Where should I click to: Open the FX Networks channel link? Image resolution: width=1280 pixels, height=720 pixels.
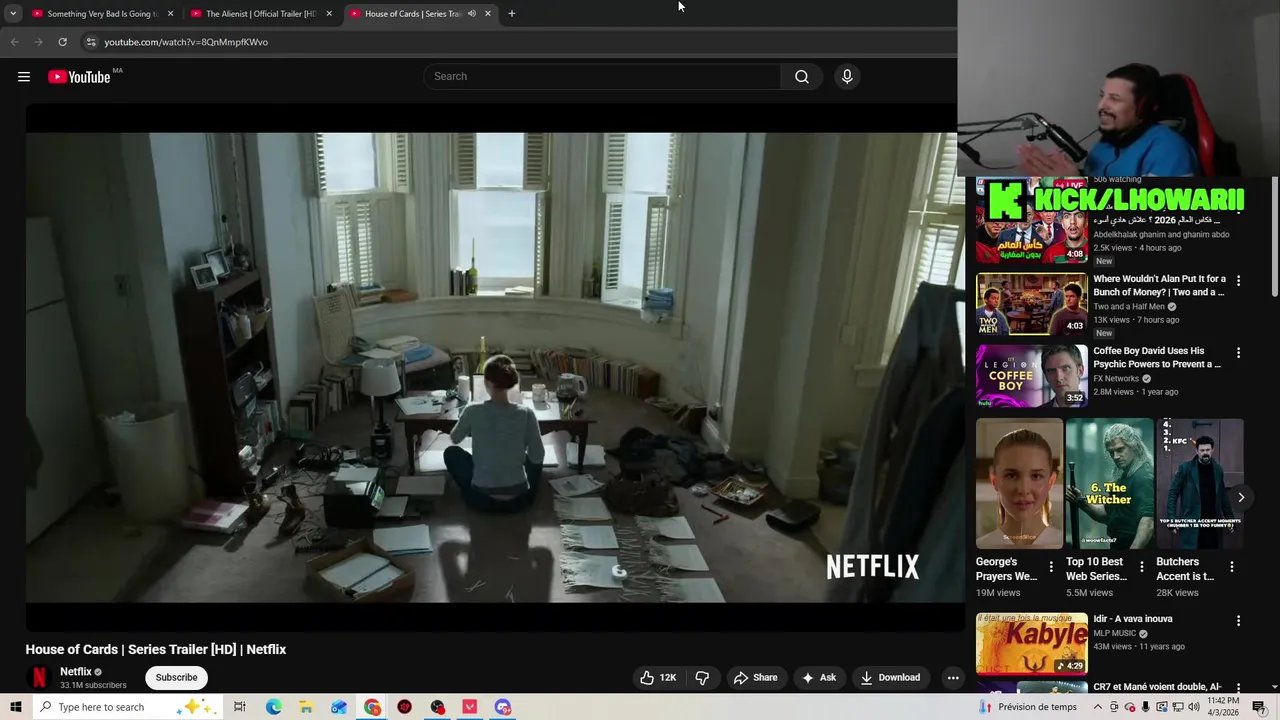[x=1116, y=379]
